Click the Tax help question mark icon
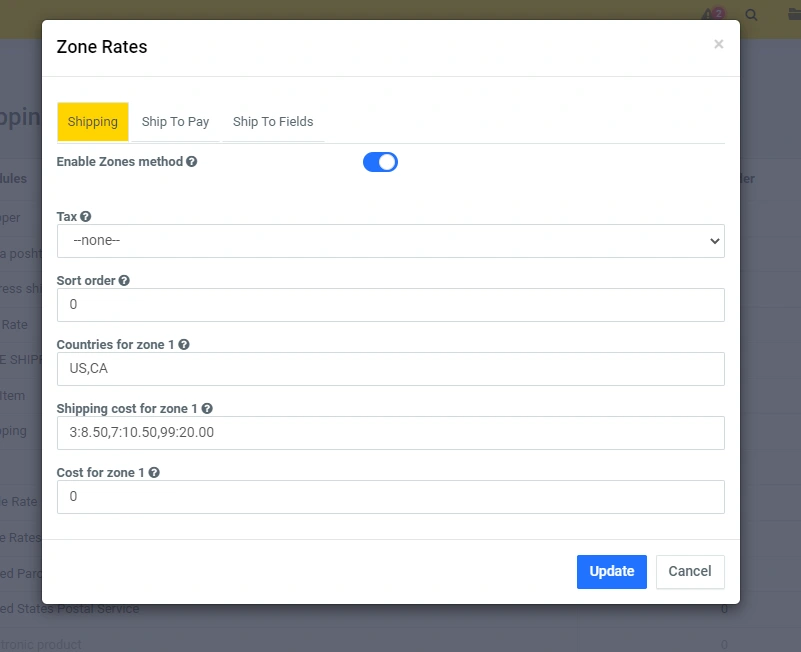This screenshot has height=652, width=801. pyautogui.click(x=86, y=217)
